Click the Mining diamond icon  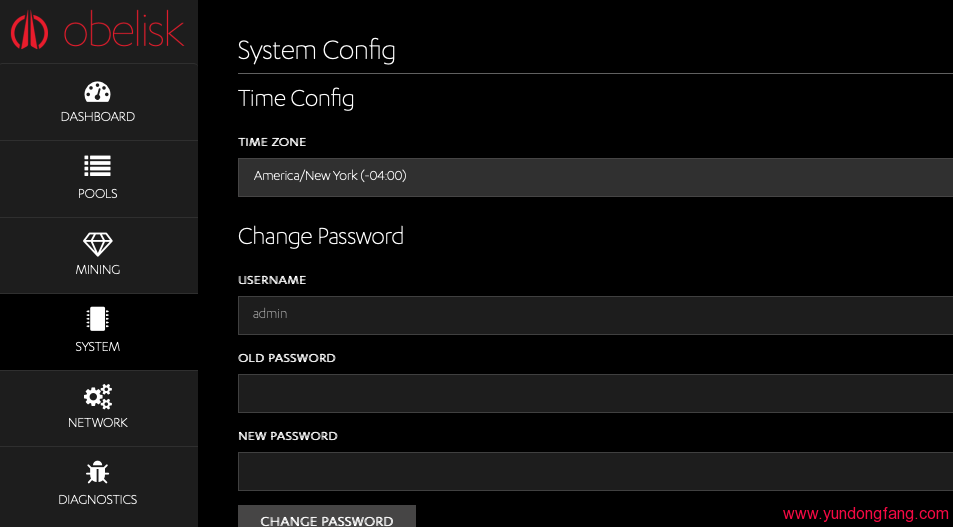coord(98,243)
